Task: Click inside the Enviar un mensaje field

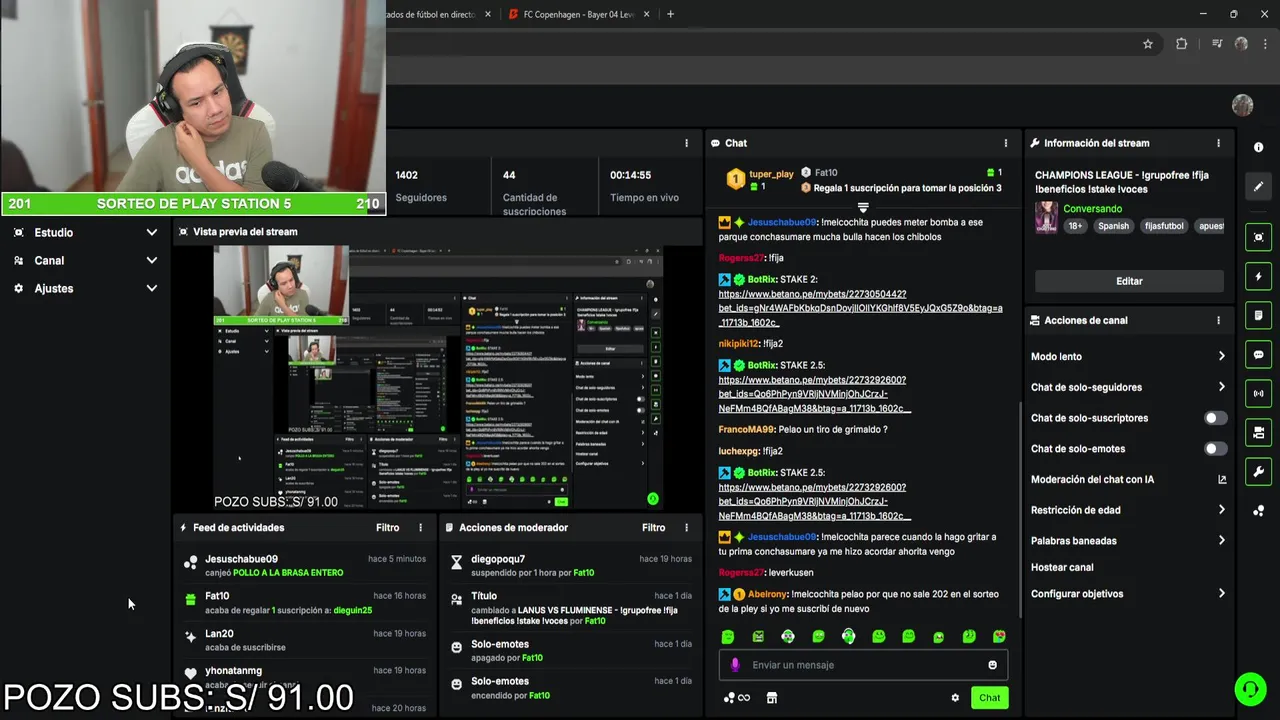Action: pos(863,665)
